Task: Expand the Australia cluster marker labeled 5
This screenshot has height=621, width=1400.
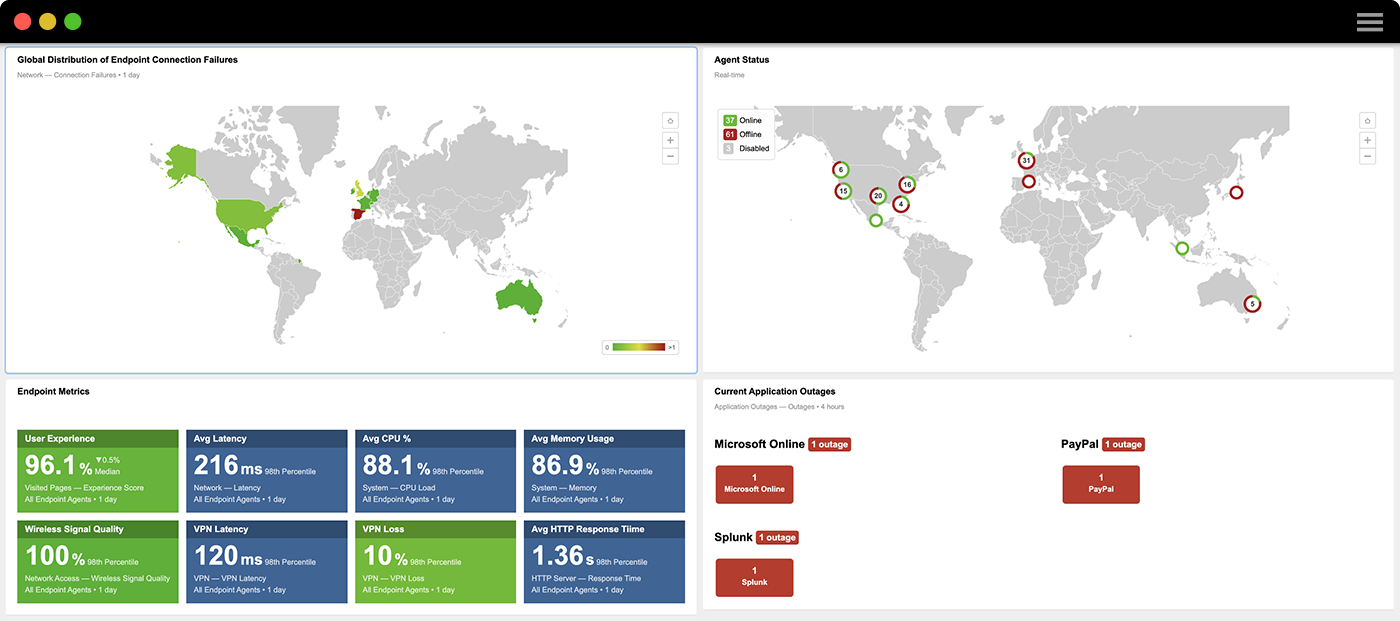Action: pyautogui.click(x=1252, y=303)
